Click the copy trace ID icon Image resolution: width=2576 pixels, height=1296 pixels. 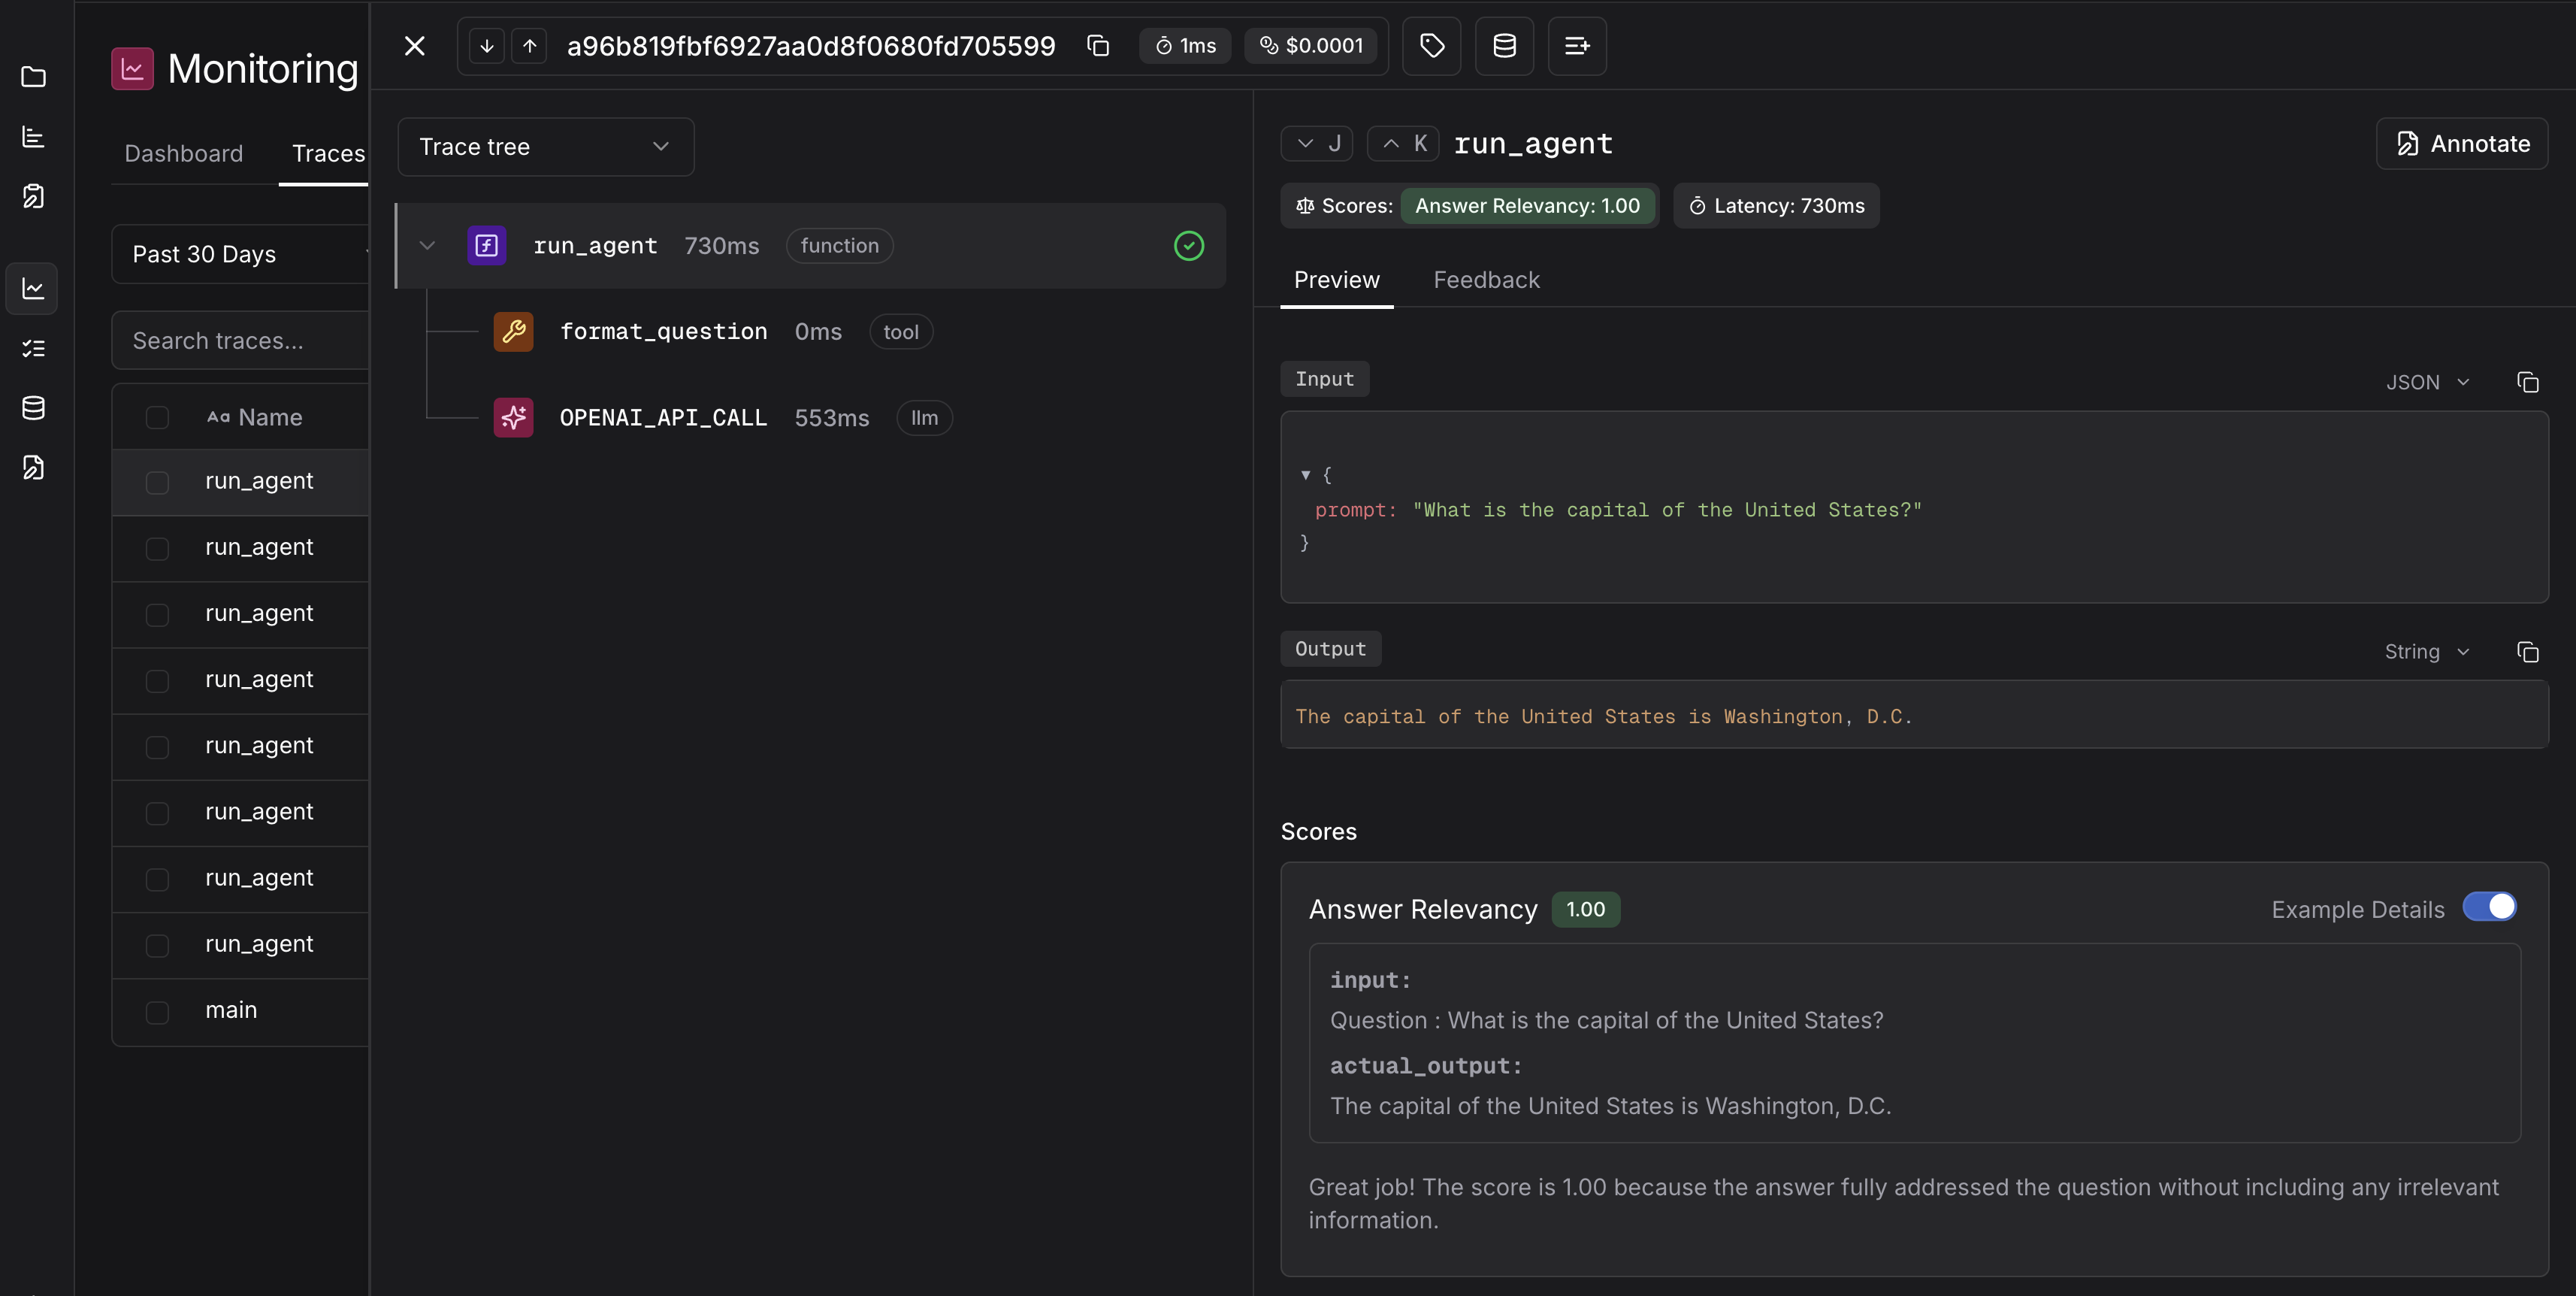point(1098,46)
